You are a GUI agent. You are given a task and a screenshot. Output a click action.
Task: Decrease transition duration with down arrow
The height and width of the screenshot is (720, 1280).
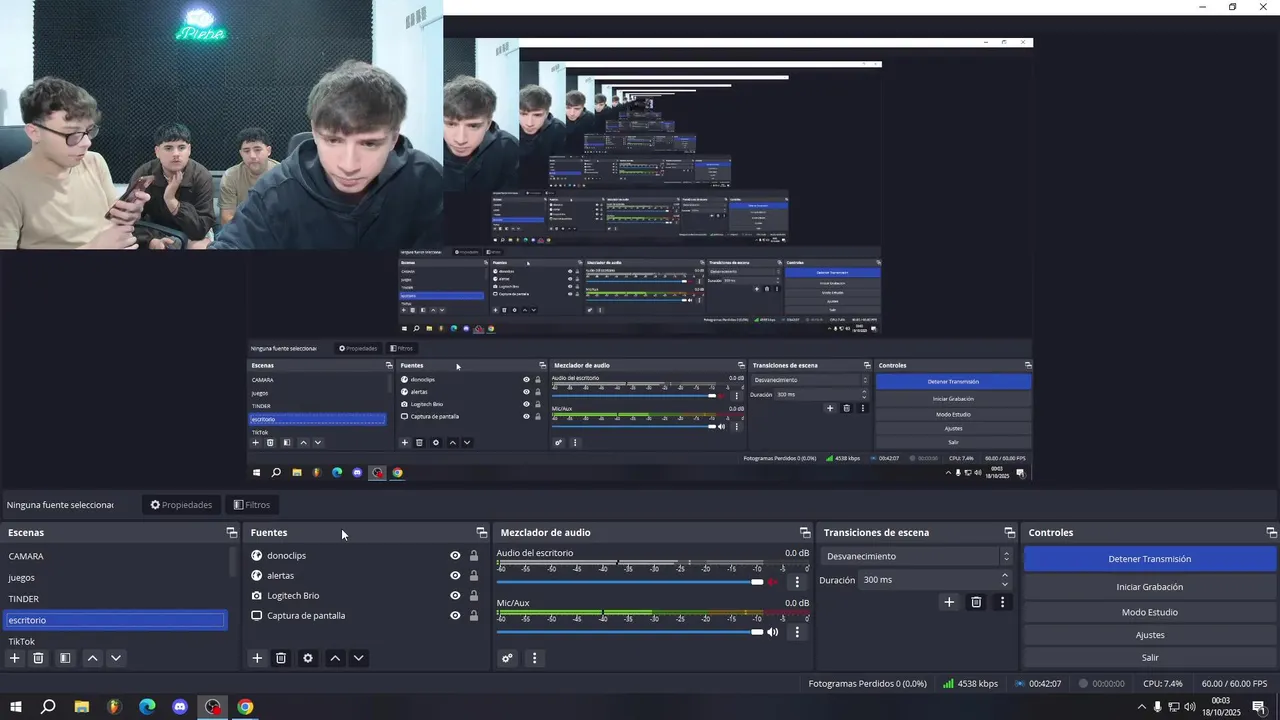point(1005,584)
